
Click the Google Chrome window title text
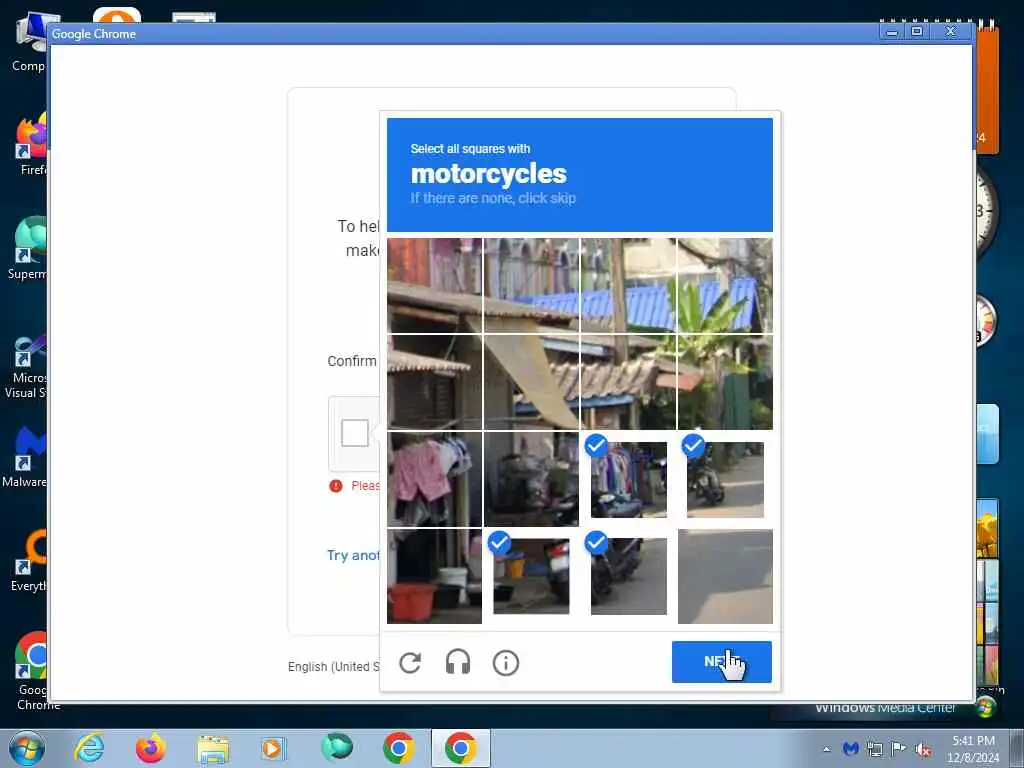click(x=94, y=34)
